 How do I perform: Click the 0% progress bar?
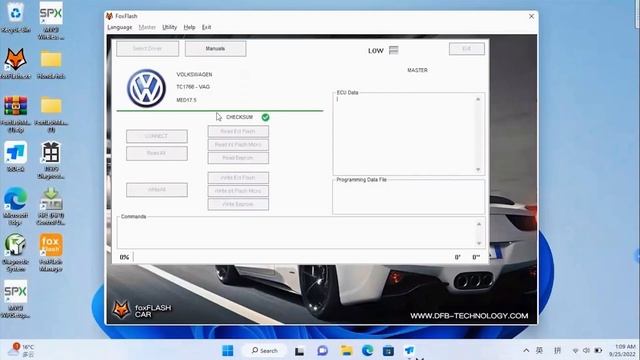(292, 257)
